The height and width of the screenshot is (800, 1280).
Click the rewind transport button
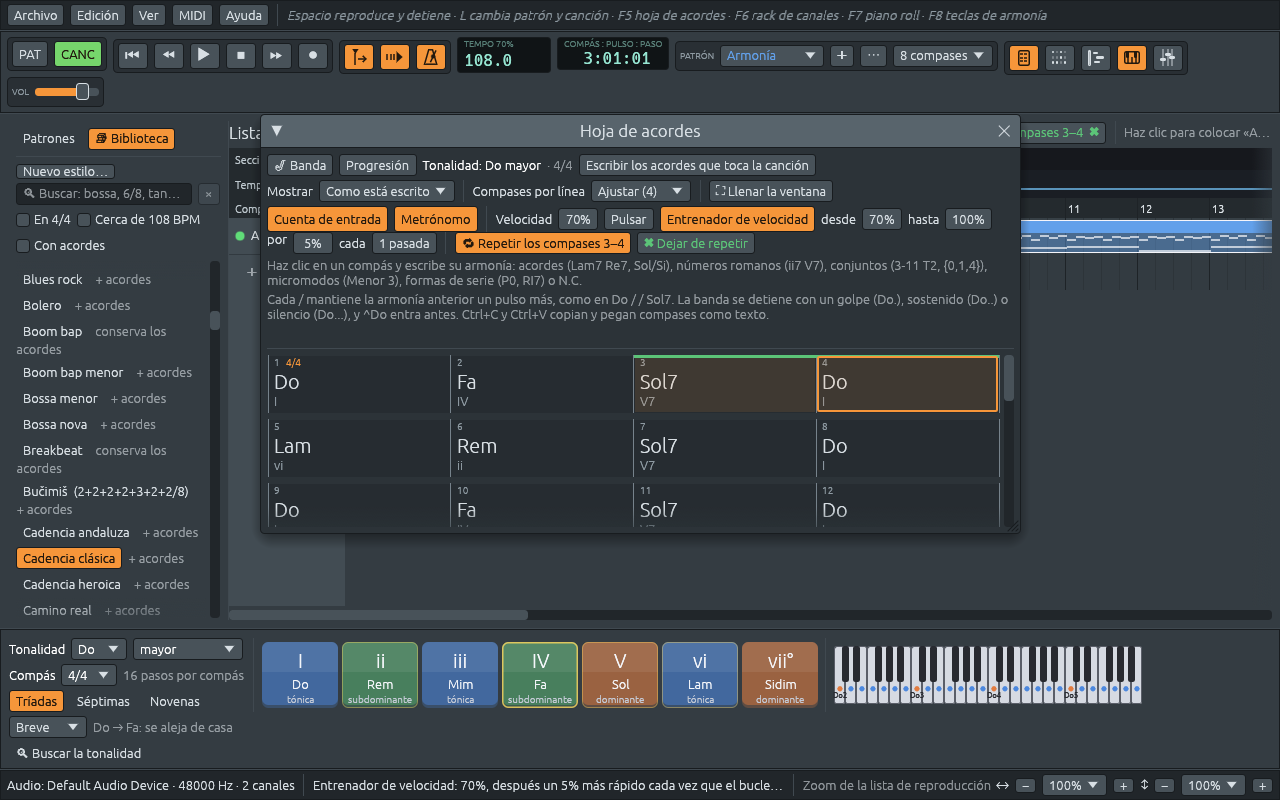point(168,56)
